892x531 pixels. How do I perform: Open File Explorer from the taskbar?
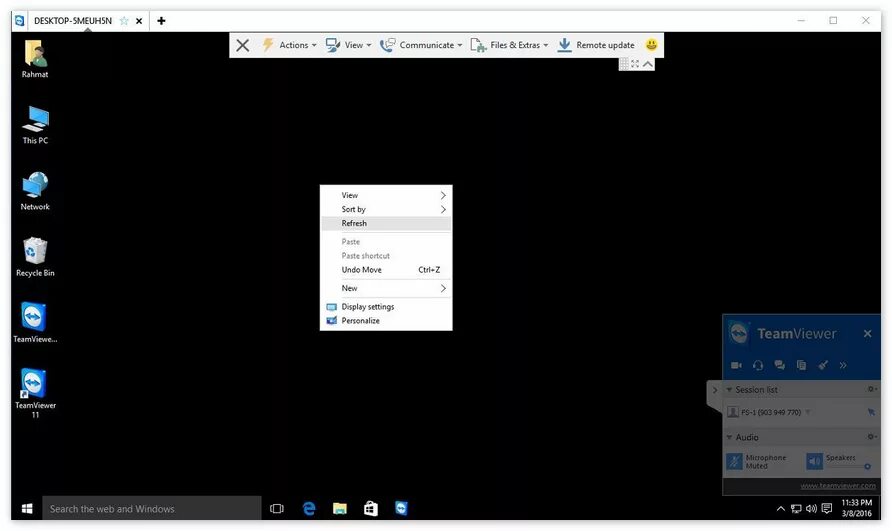point(340,508)
